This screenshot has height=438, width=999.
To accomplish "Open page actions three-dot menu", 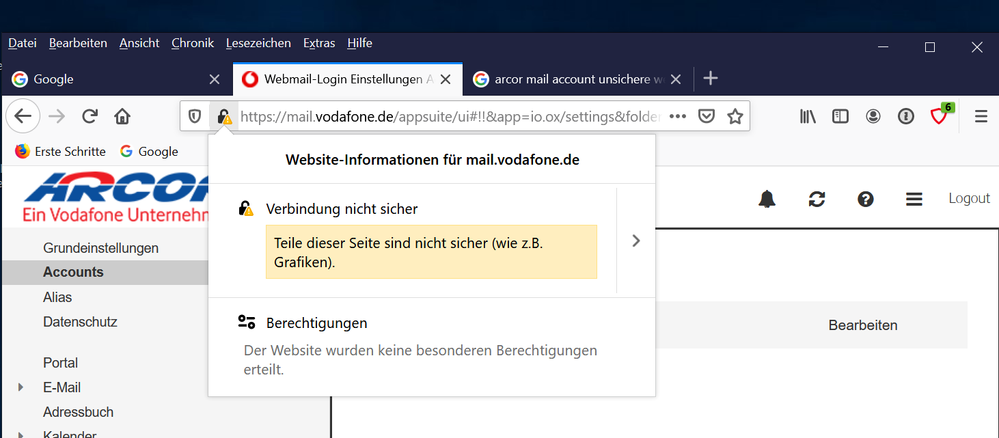I will click(677, 117).
